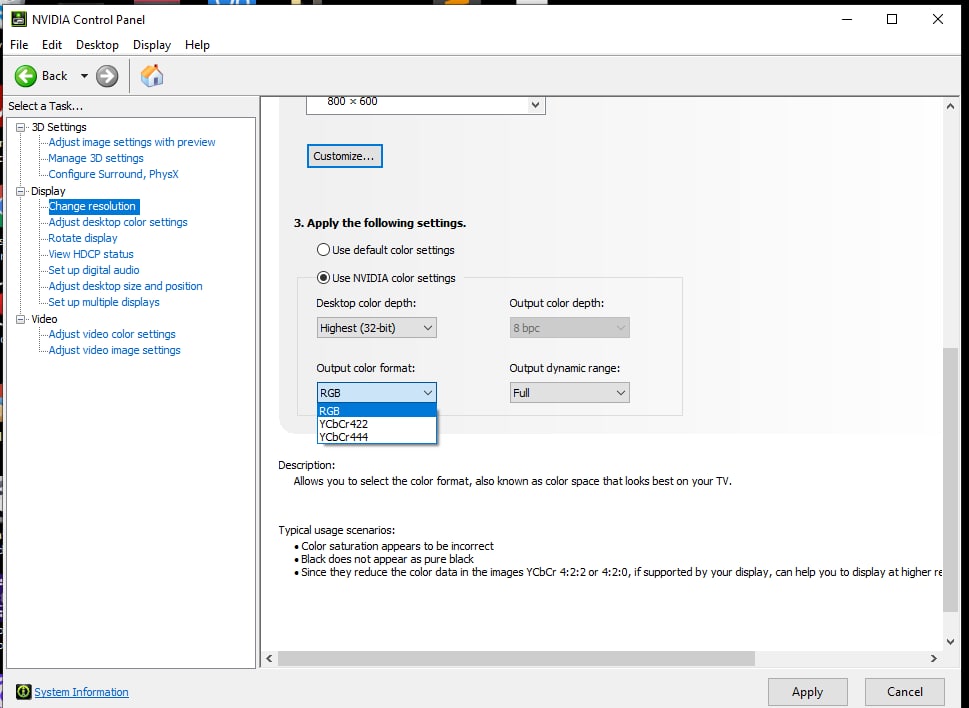Click the Back label in toolbar
The image size is (969, 708).
tap(54, 76)
